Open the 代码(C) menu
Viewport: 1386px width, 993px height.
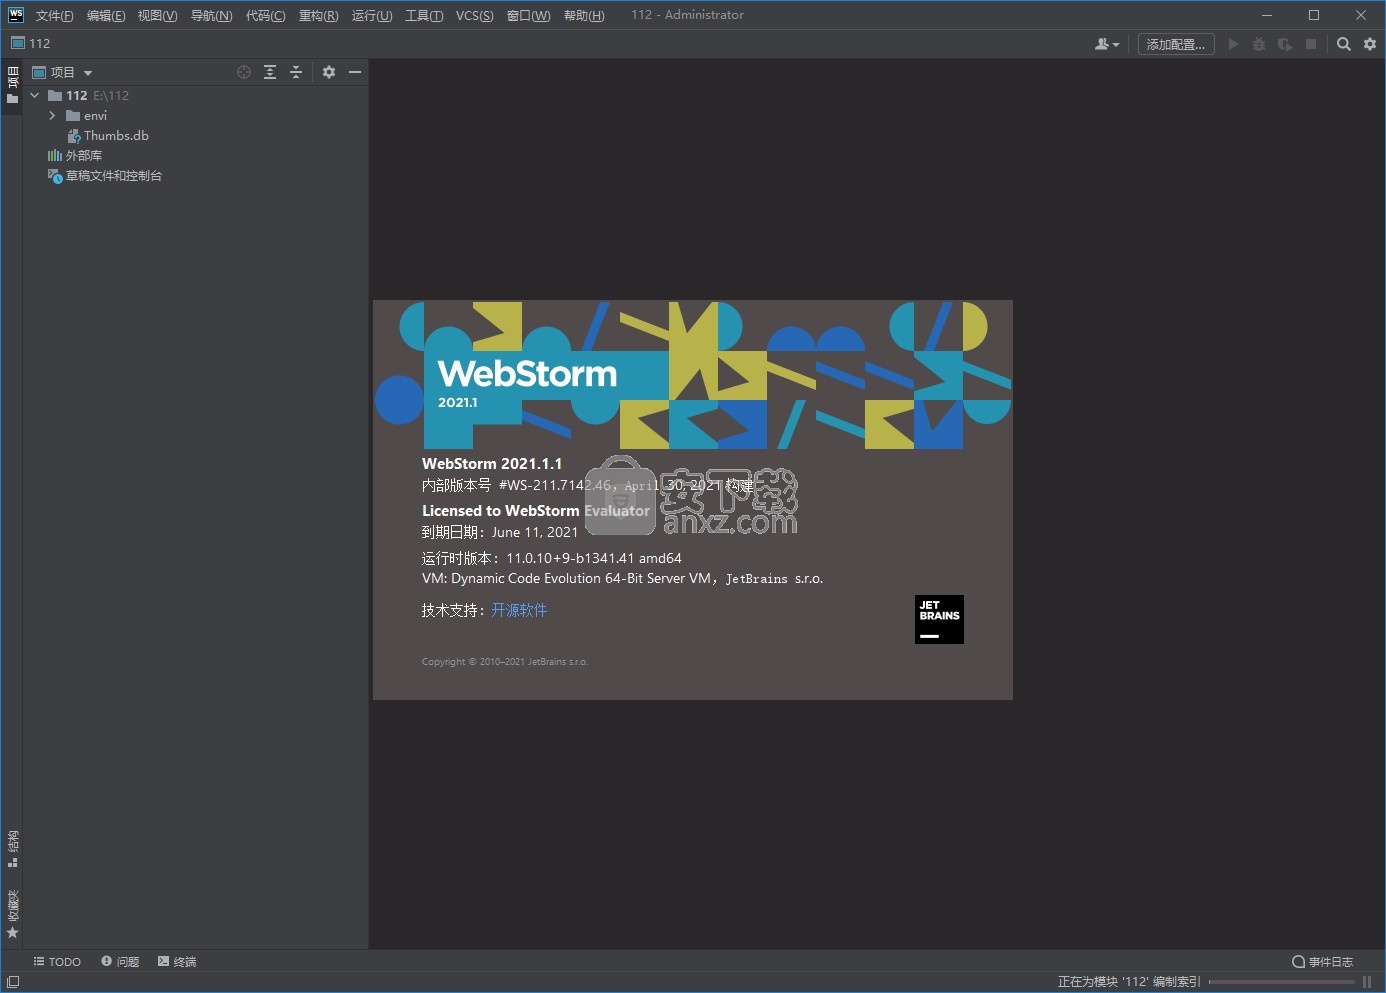[265, 15]
